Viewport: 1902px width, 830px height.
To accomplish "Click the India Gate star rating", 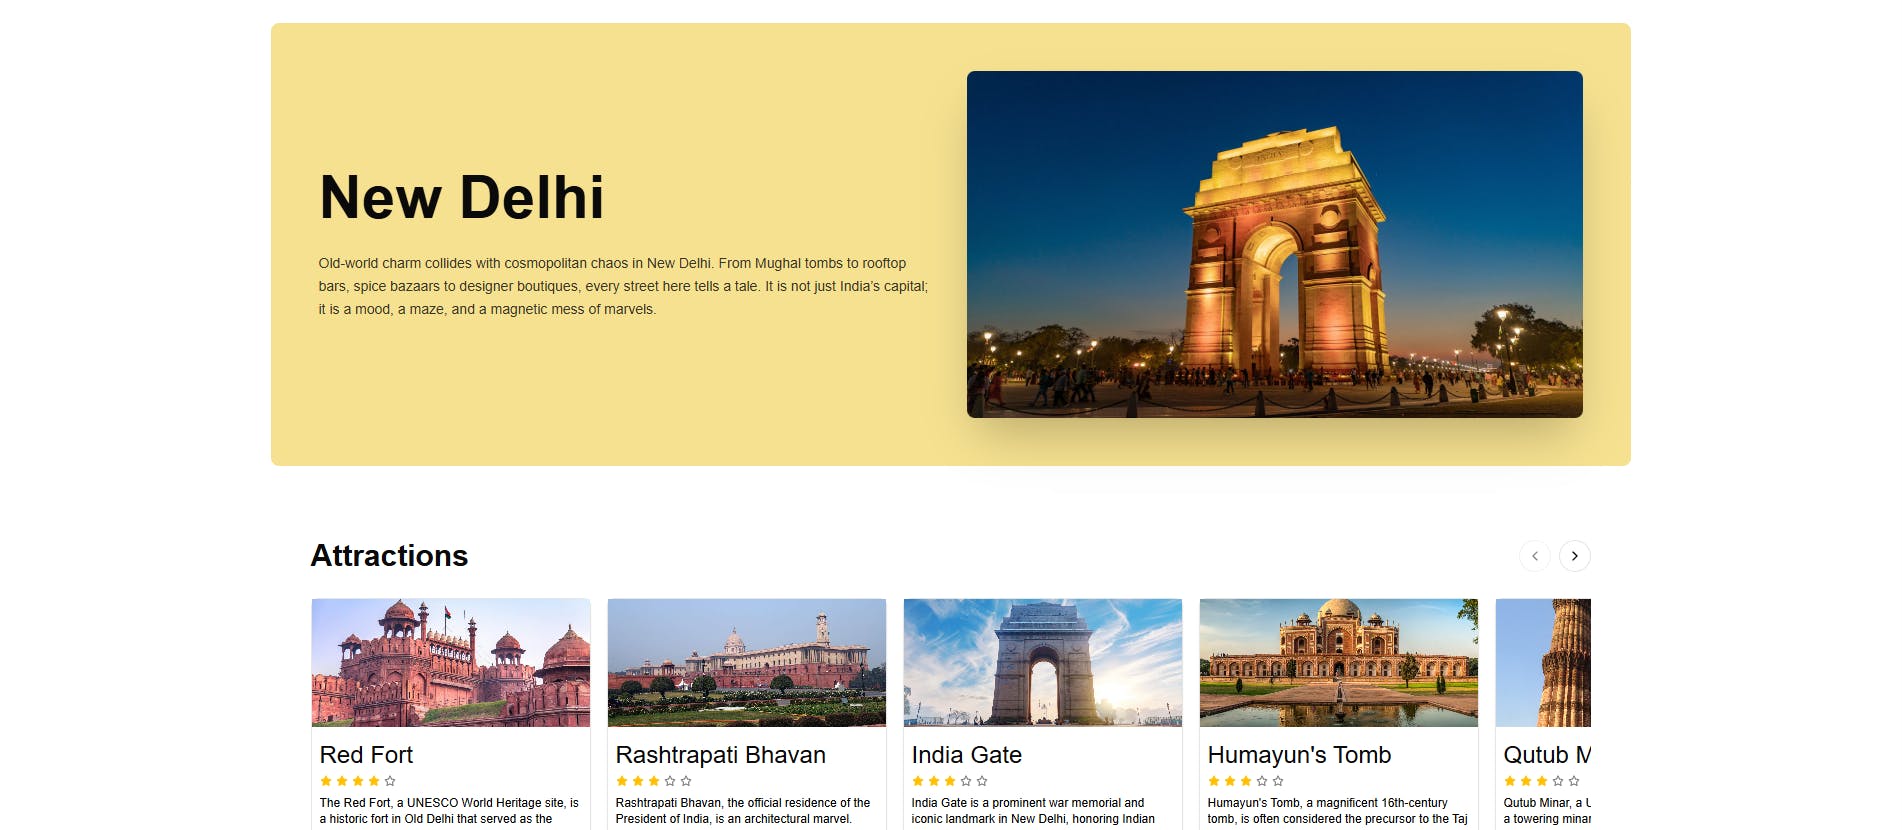I will point(950,781).
